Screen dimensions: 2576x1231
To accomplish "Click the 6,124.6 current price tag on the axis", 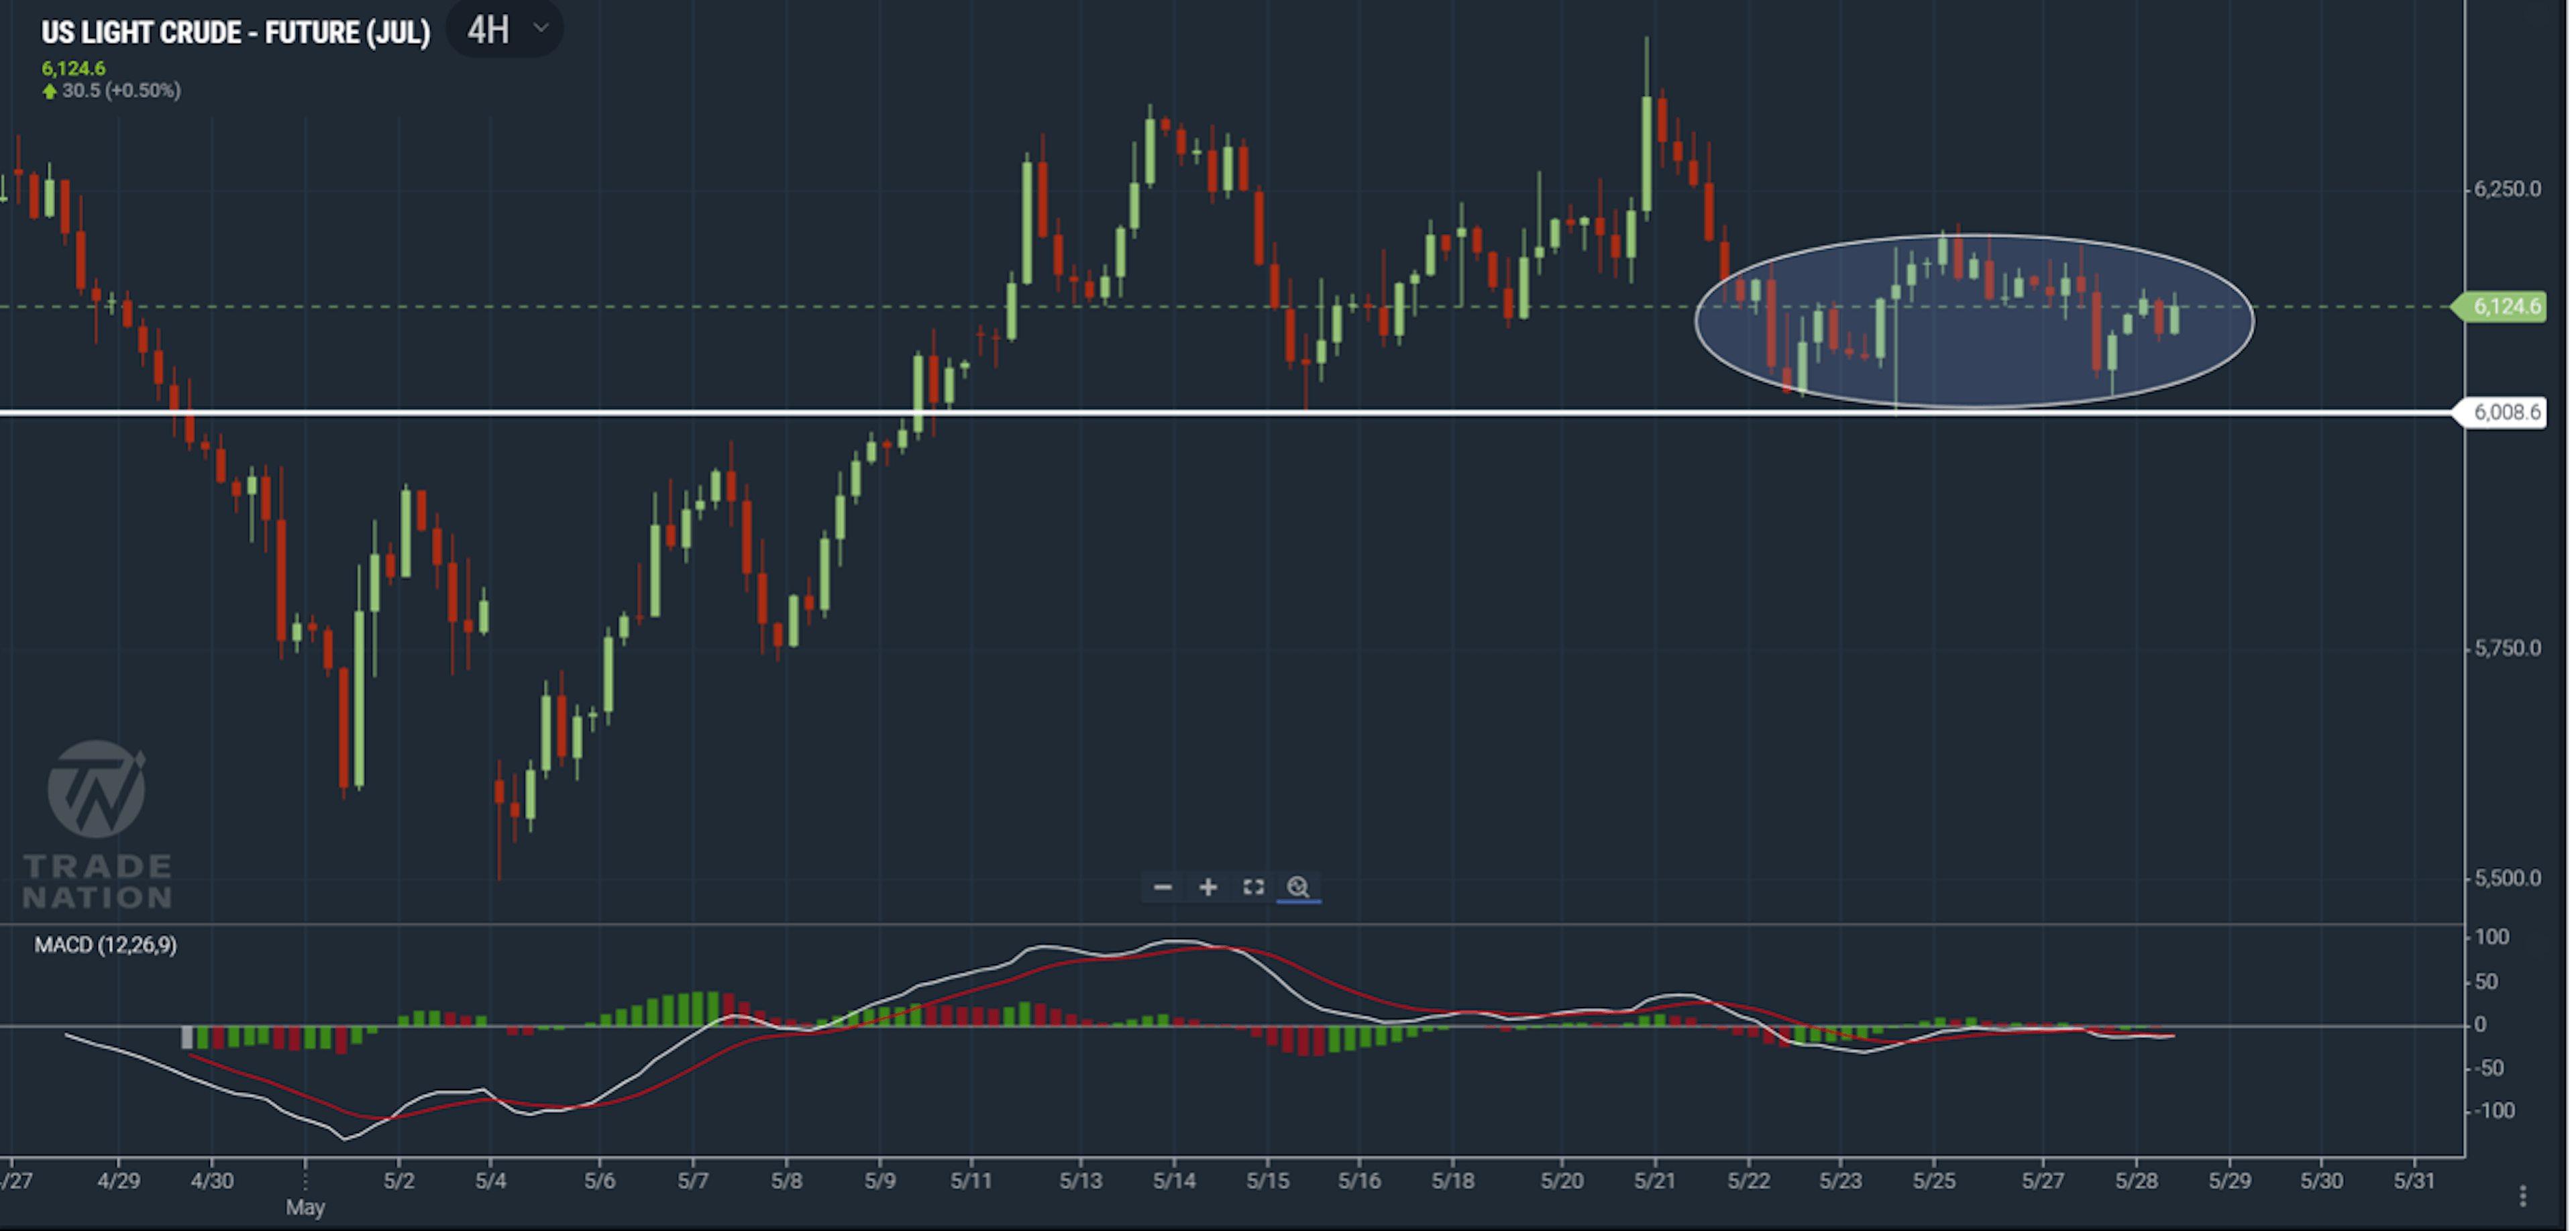I will [2499, 306].
